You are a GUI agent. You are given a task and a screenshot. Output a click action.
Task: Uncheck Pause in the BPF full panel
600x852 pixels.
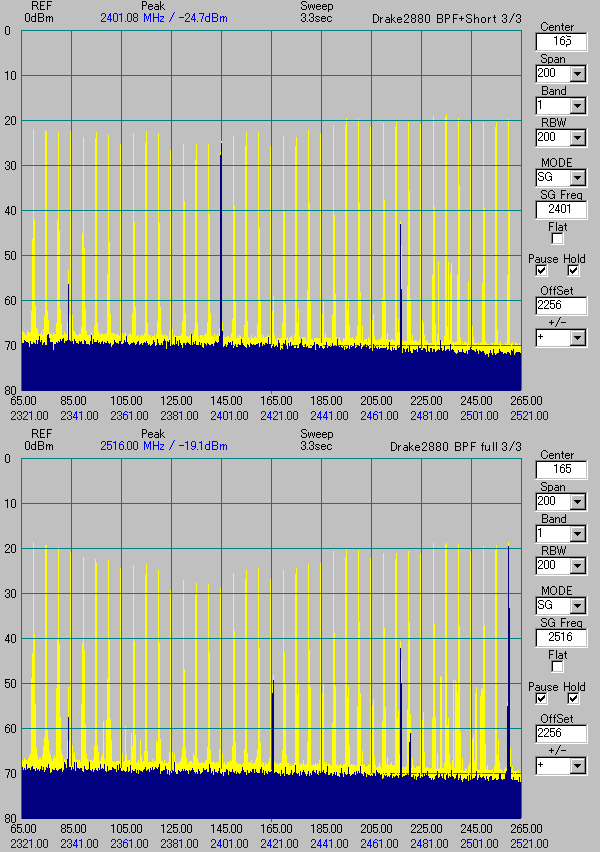(x=541, y=699)
